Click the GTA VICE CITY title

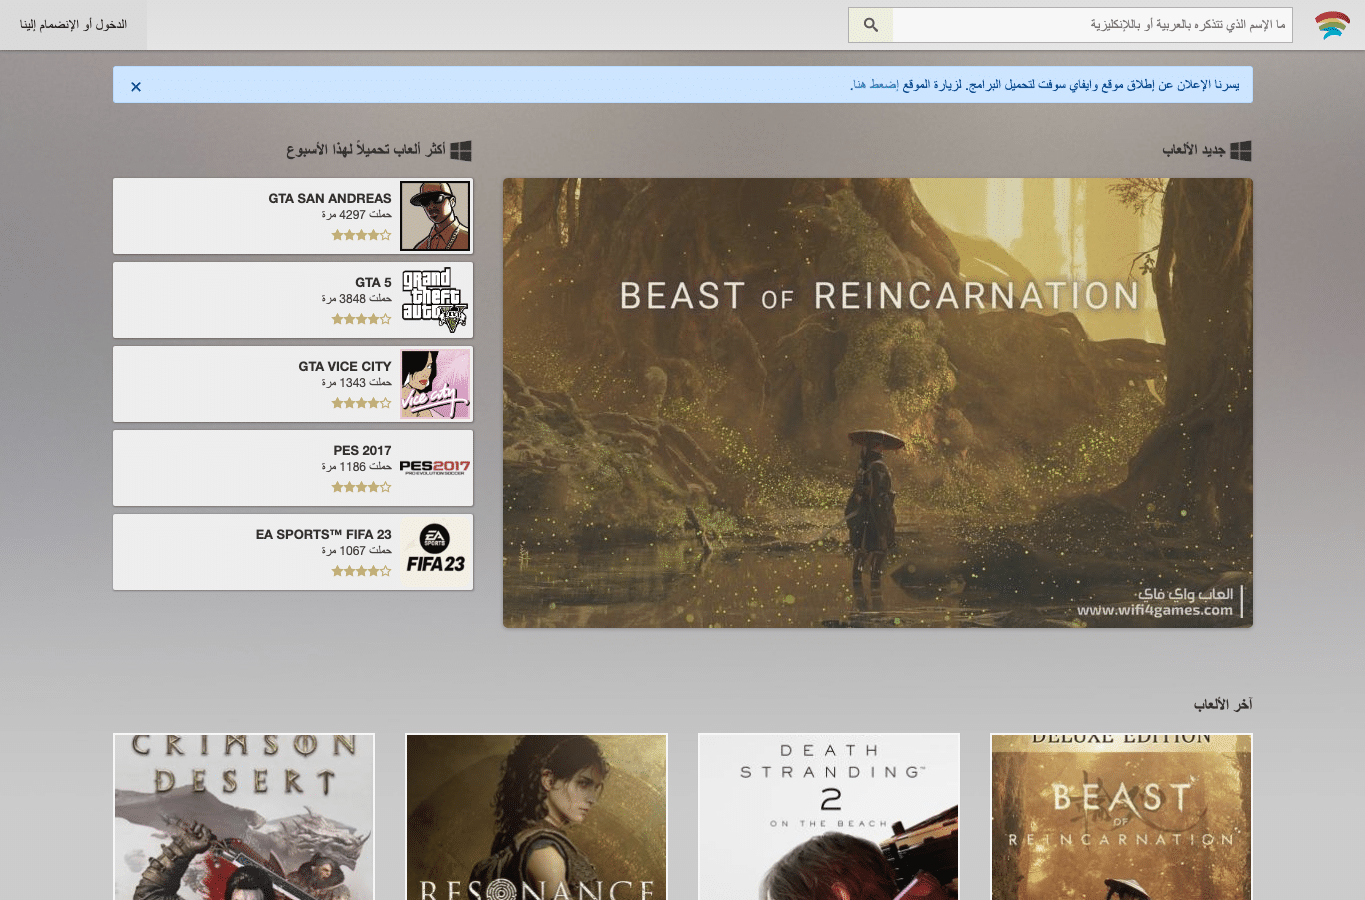[345, 366]
